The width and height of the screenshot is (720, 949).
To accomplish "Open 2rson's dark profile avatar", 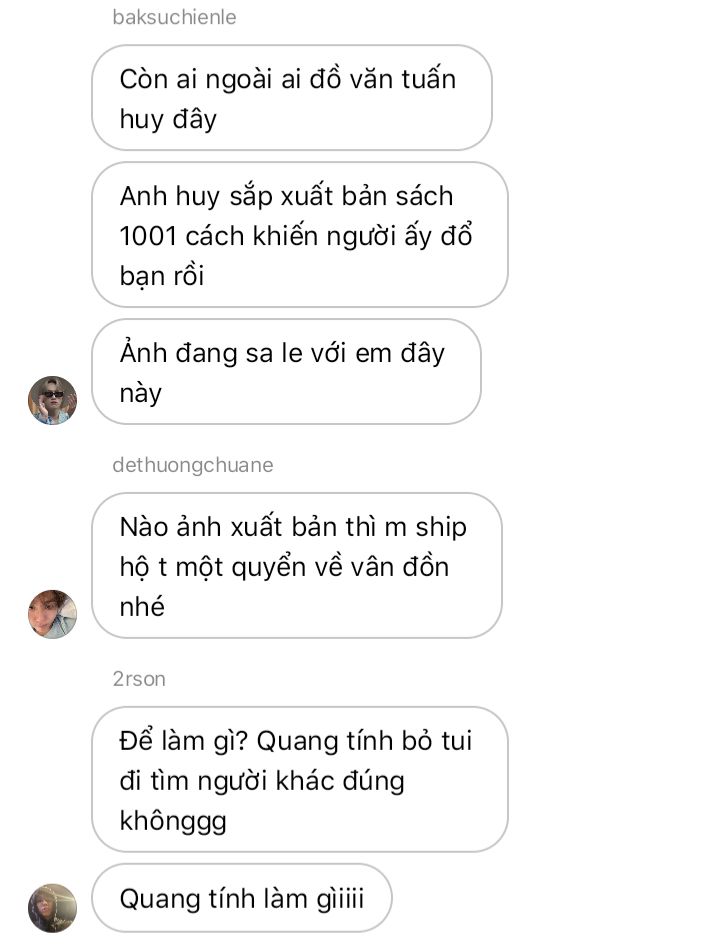I will (53, 908).
